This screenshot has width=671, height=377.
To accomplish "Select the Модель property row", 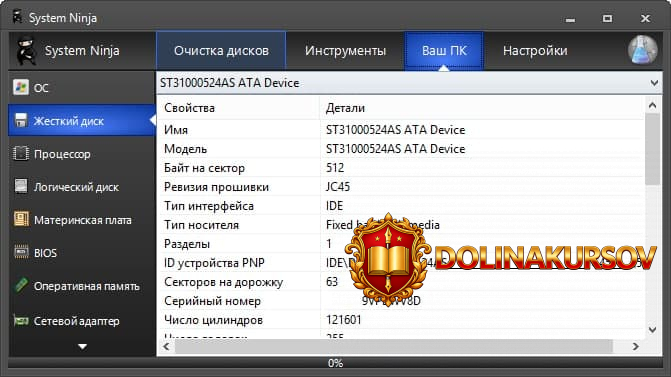I will (x=401, y=148).
